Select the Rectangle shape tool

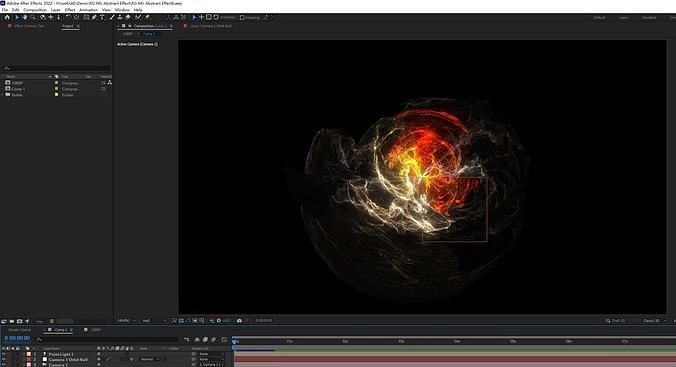(86, 17)
